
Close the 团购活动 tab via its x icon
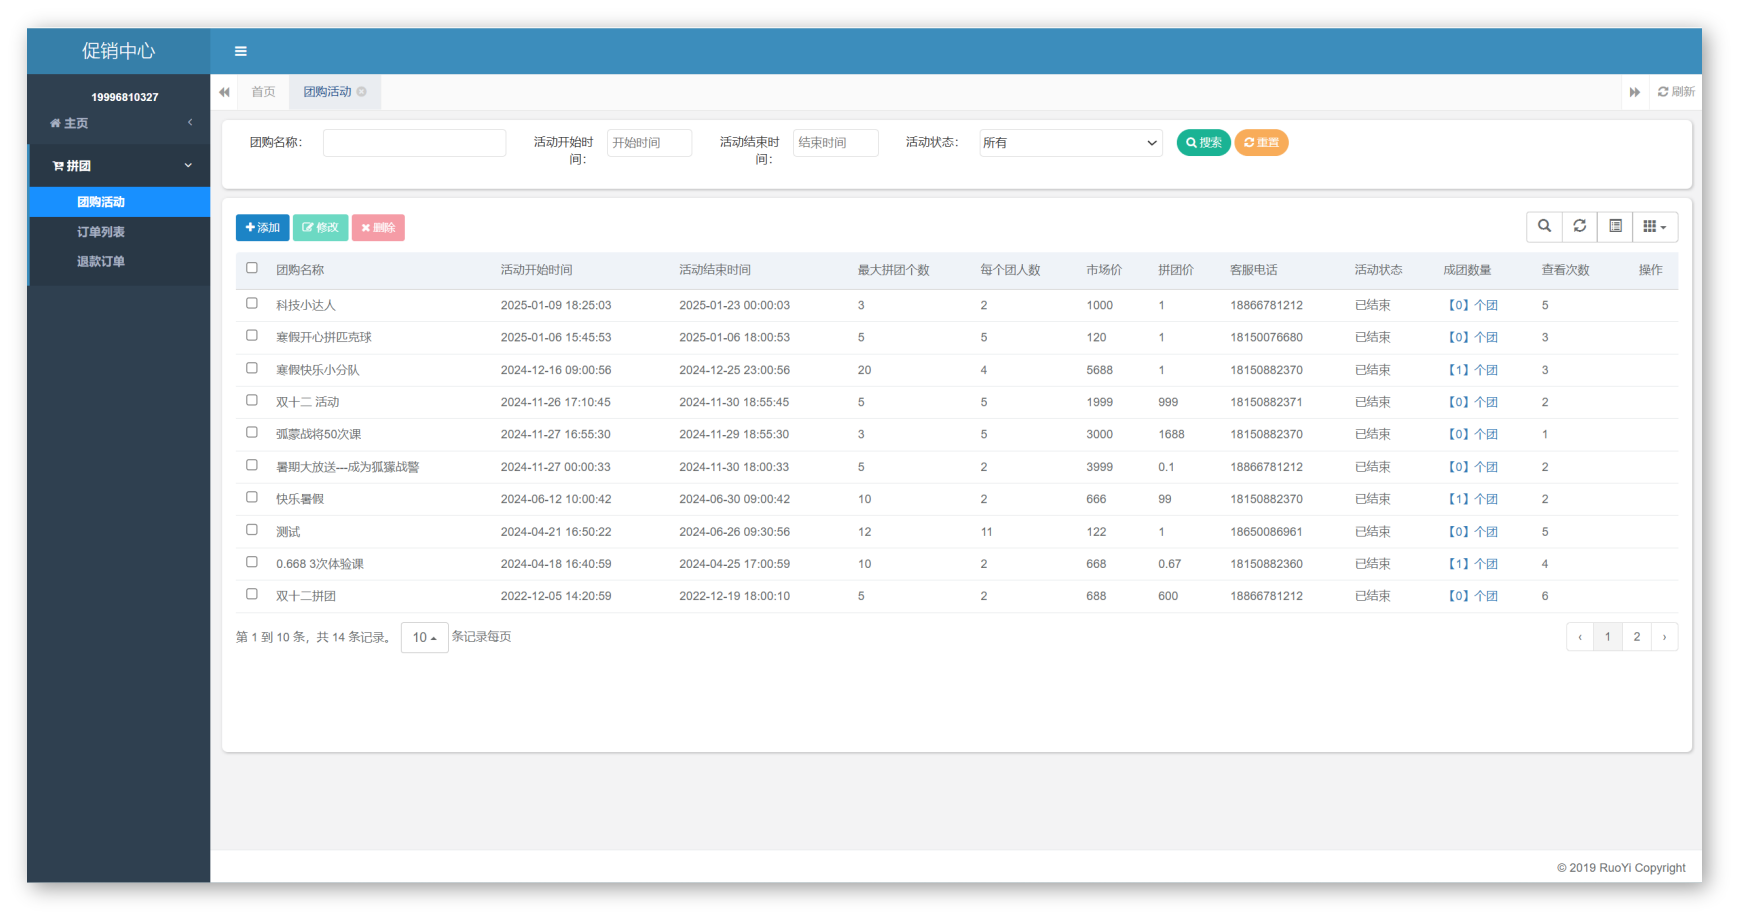click(362, 92)
